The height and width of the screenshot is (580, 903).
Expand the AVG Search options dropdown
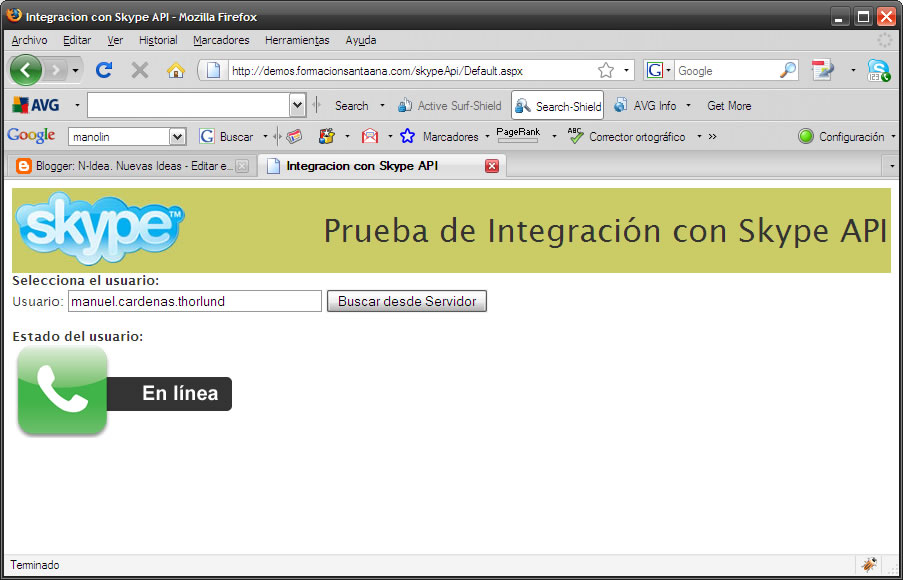click(381, 105)
